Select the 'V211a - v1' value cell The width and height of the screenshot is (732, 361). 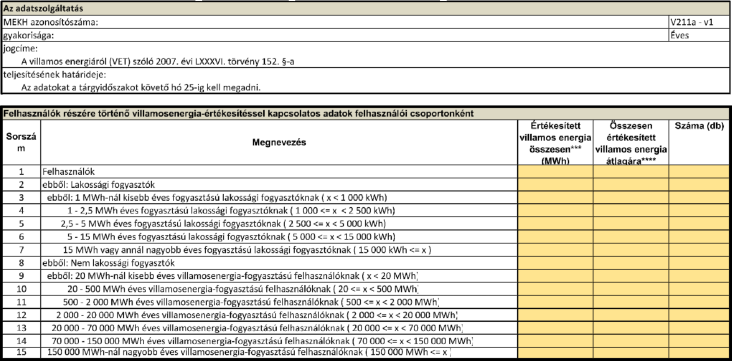point(699,22)
